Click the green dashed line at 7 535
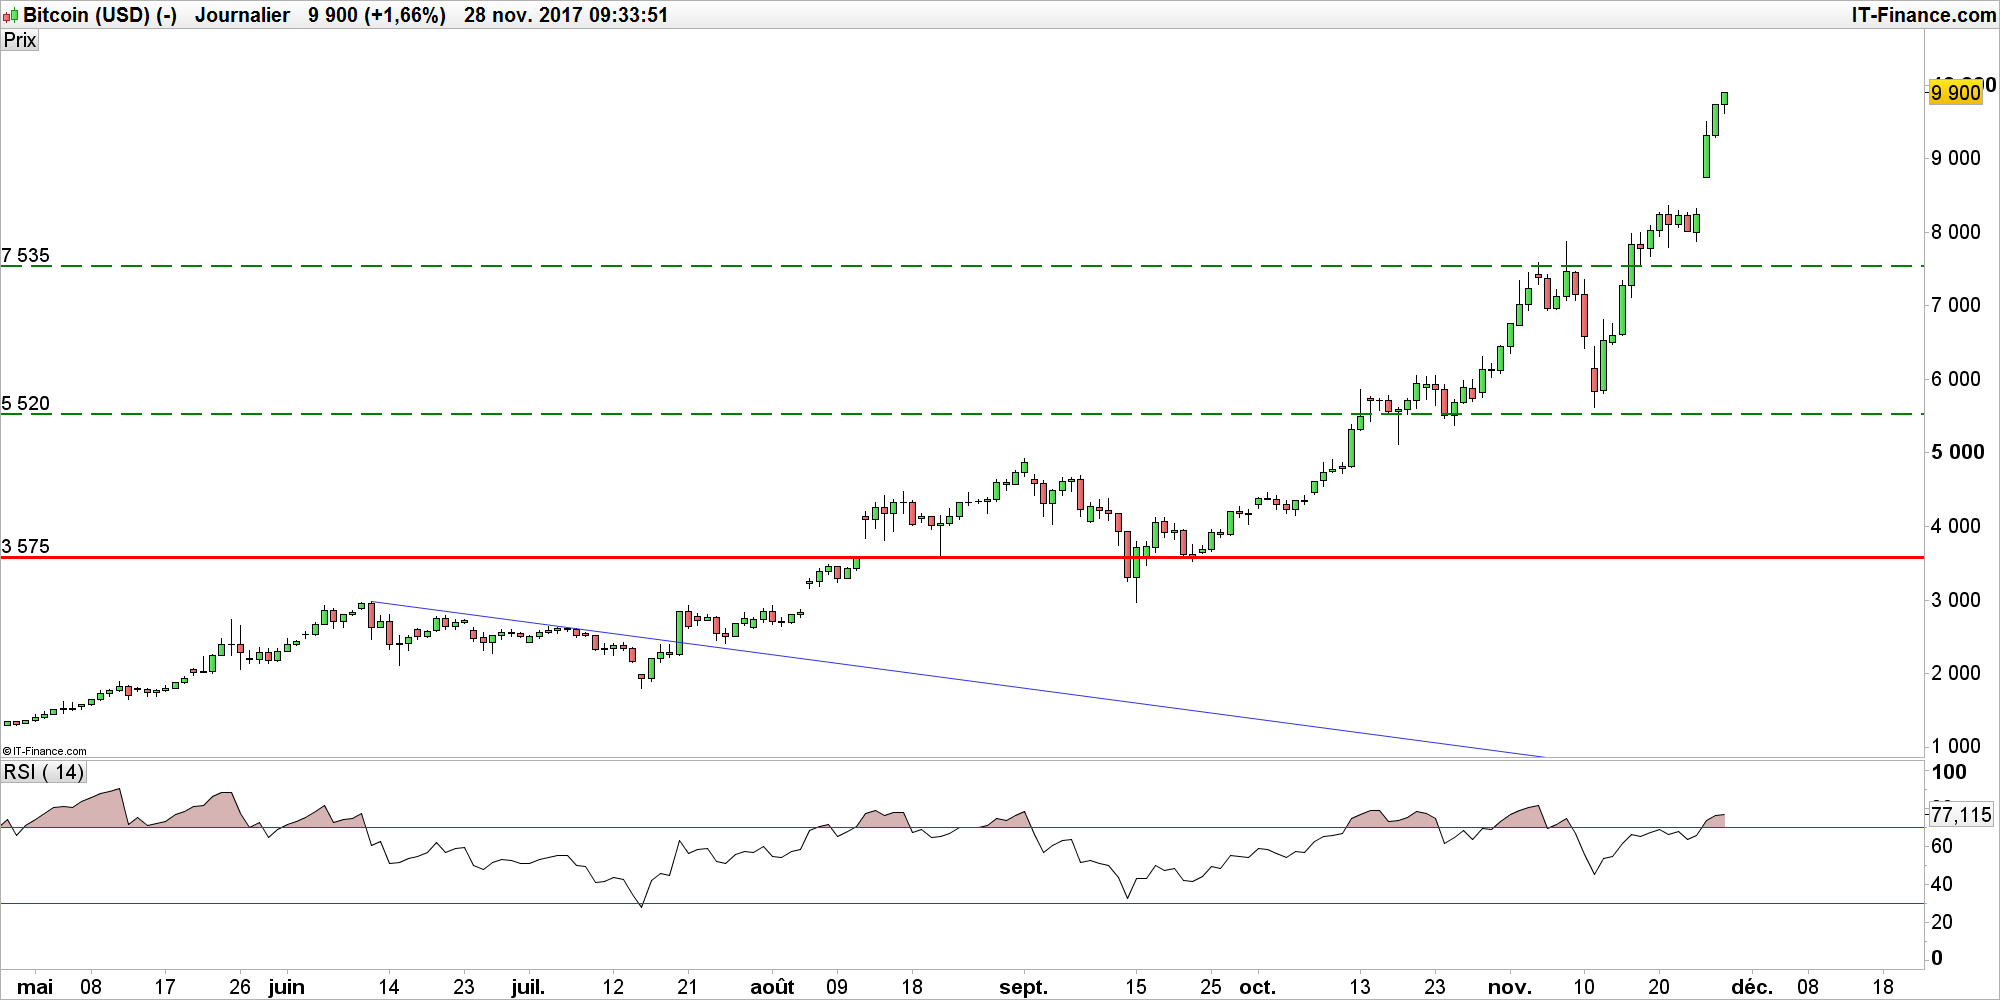2000x1000 pixels. click(x=962, y=266)
